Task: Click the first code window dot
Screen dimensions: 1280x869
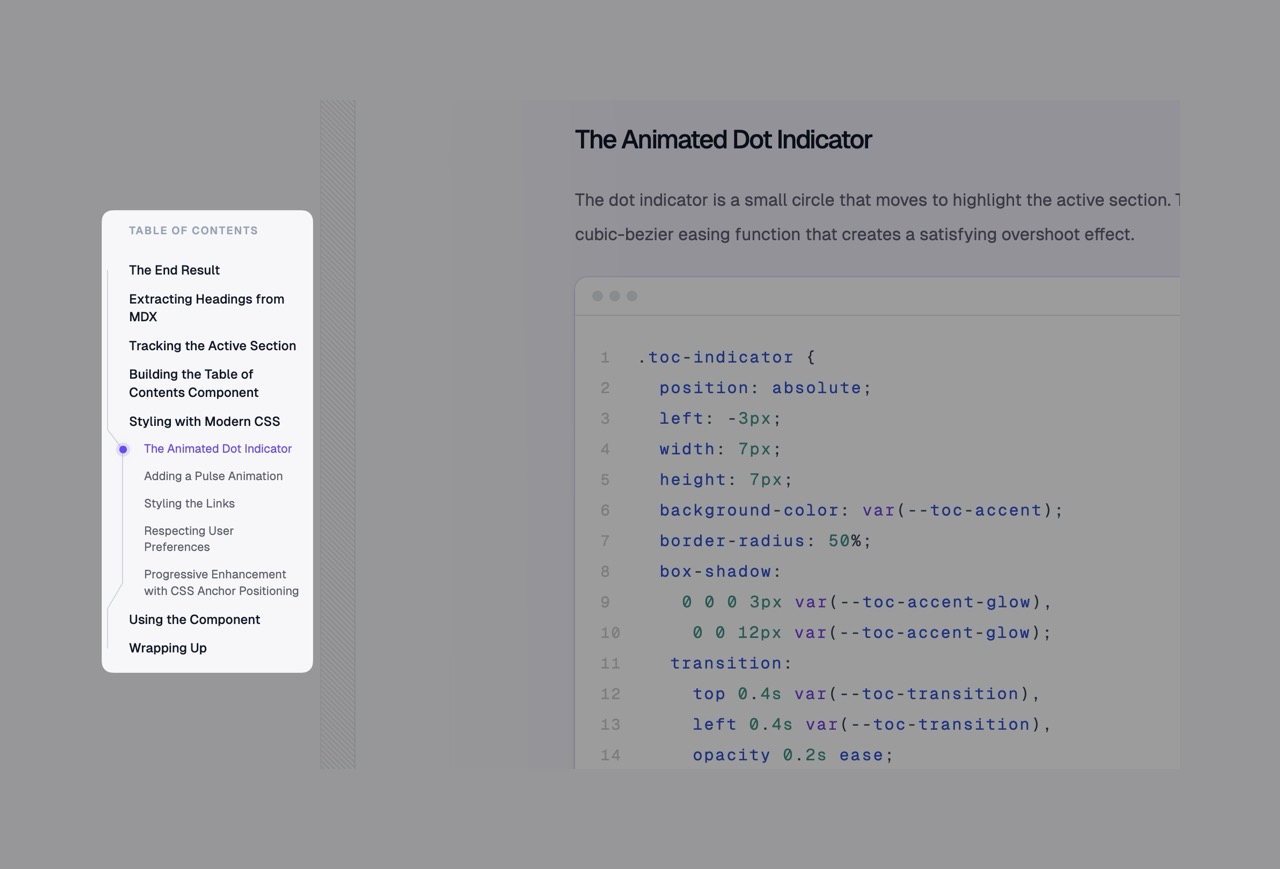Action: (x=598, y=296)
